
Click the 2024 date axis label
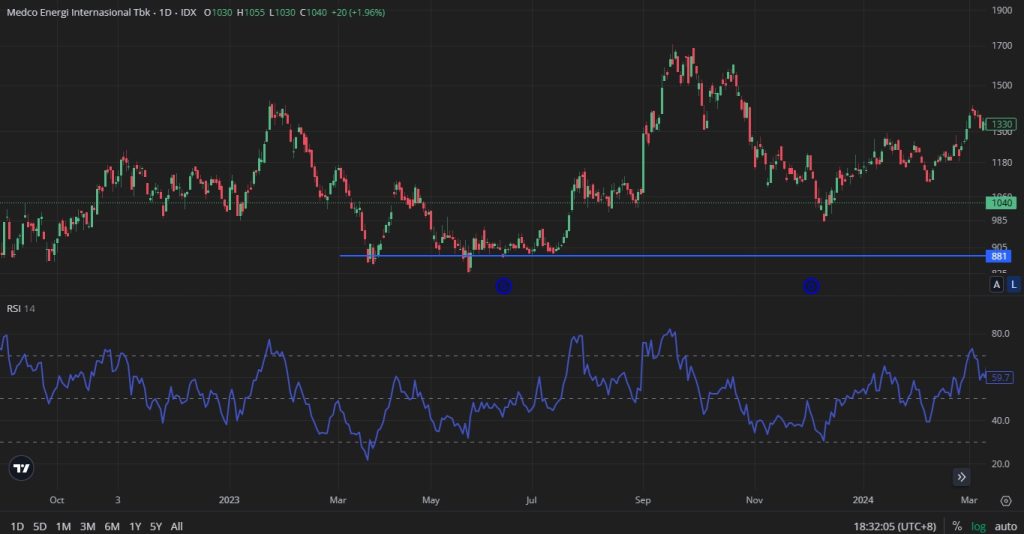[x=863, y=500]
